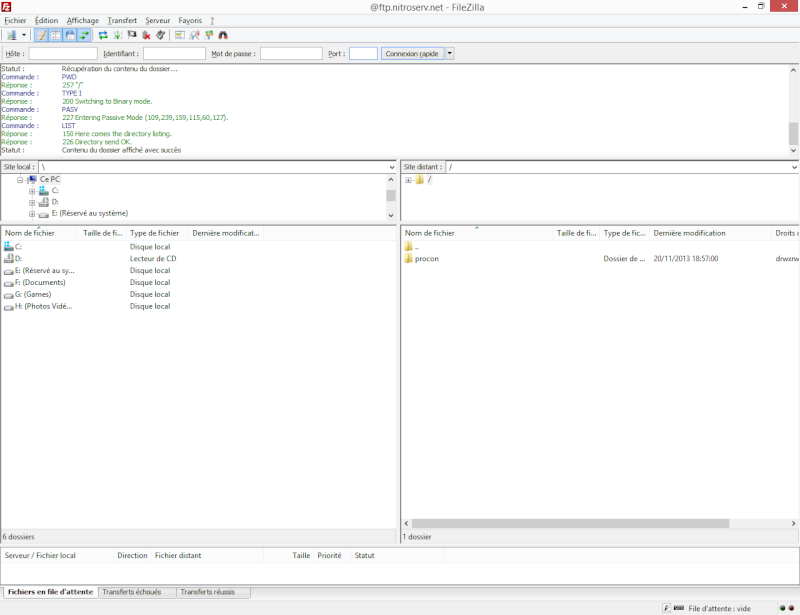Toggle the message log display
This screenshot has width=800, height=615.
[x=41, y=35]
